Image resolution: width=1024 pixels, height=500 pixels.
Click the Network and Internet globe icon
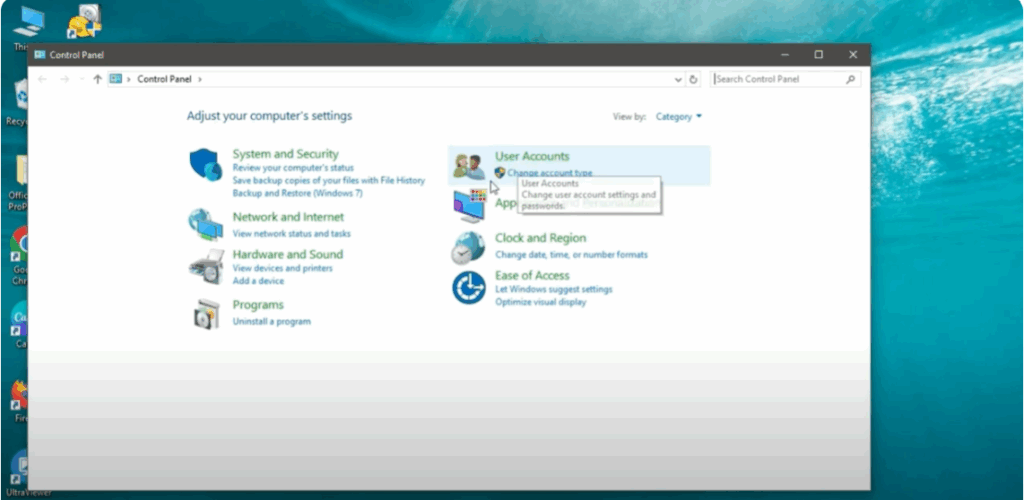pos(206,225)
